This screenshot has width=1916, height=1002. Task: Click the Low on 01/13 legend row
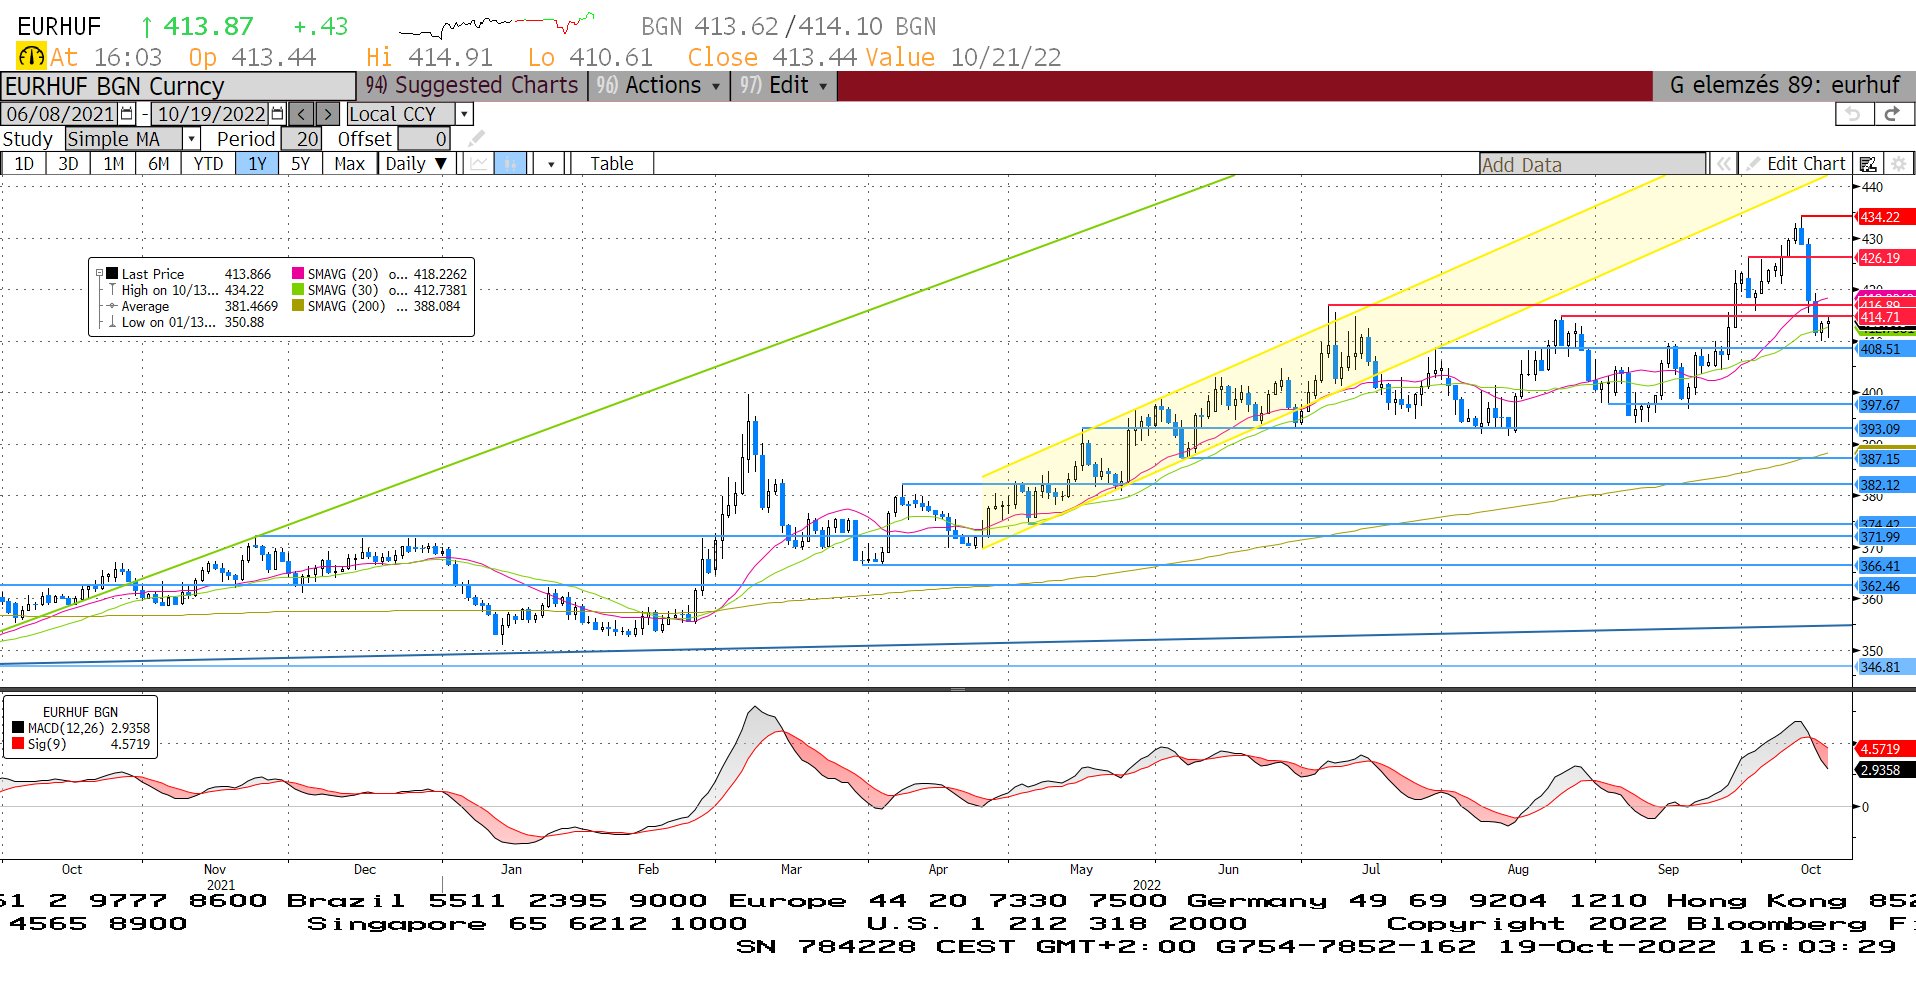(186, 322)
